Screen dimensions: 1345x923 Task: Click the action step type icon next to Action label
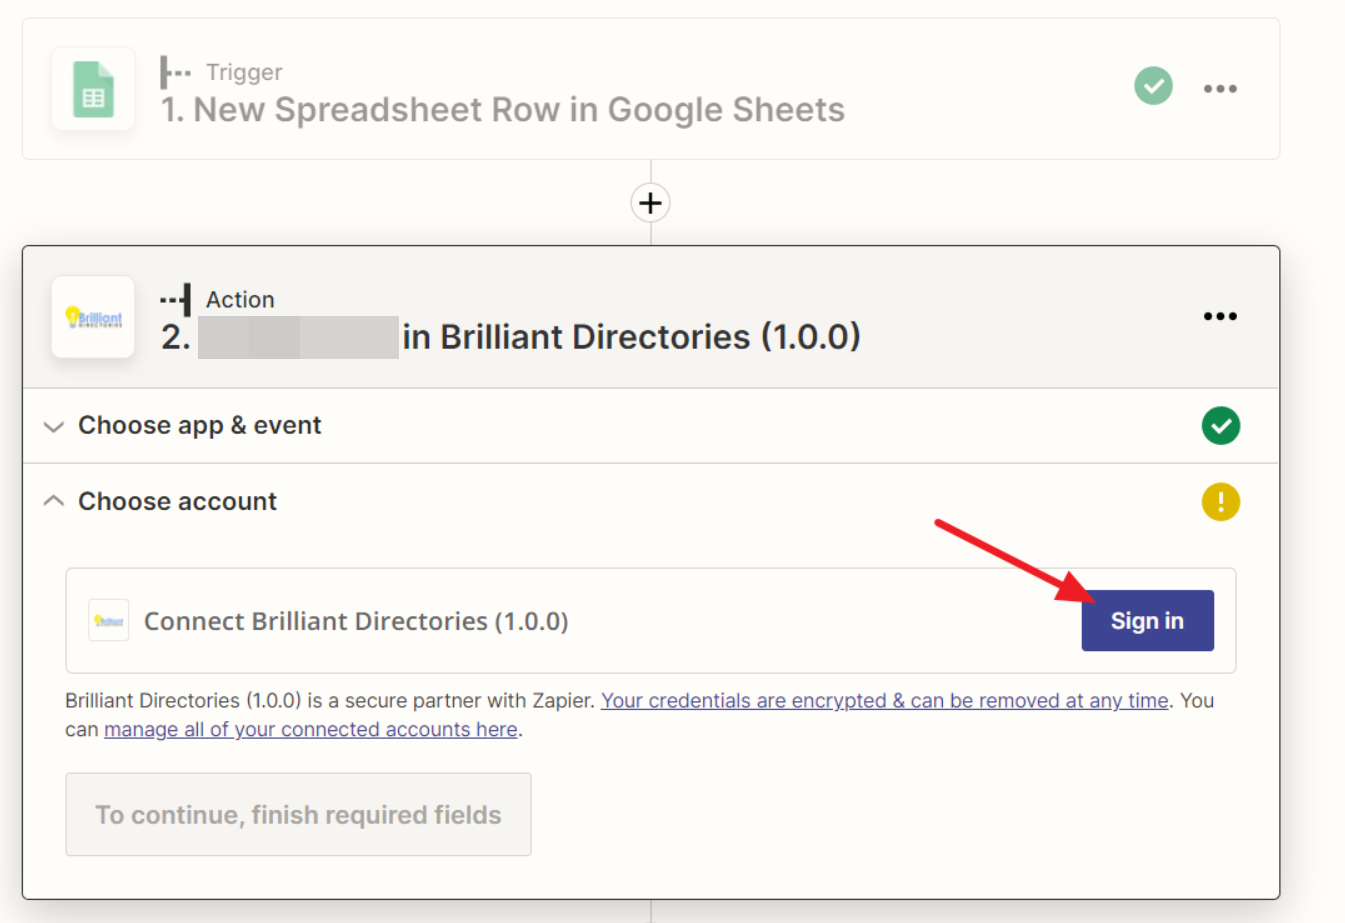pyautogui.click(x=175, y=299)
